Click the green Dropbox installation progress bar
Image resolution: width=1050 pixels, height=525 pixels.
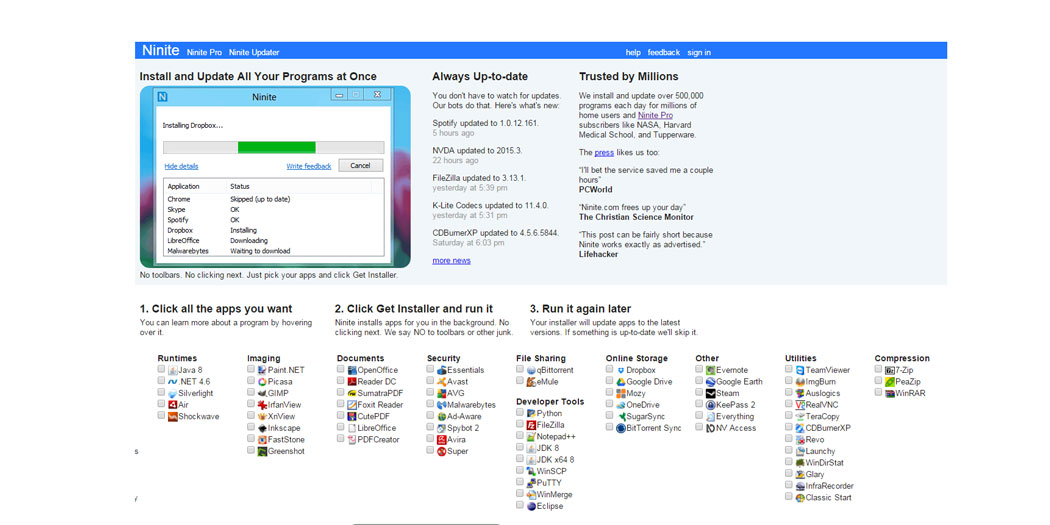276,147
